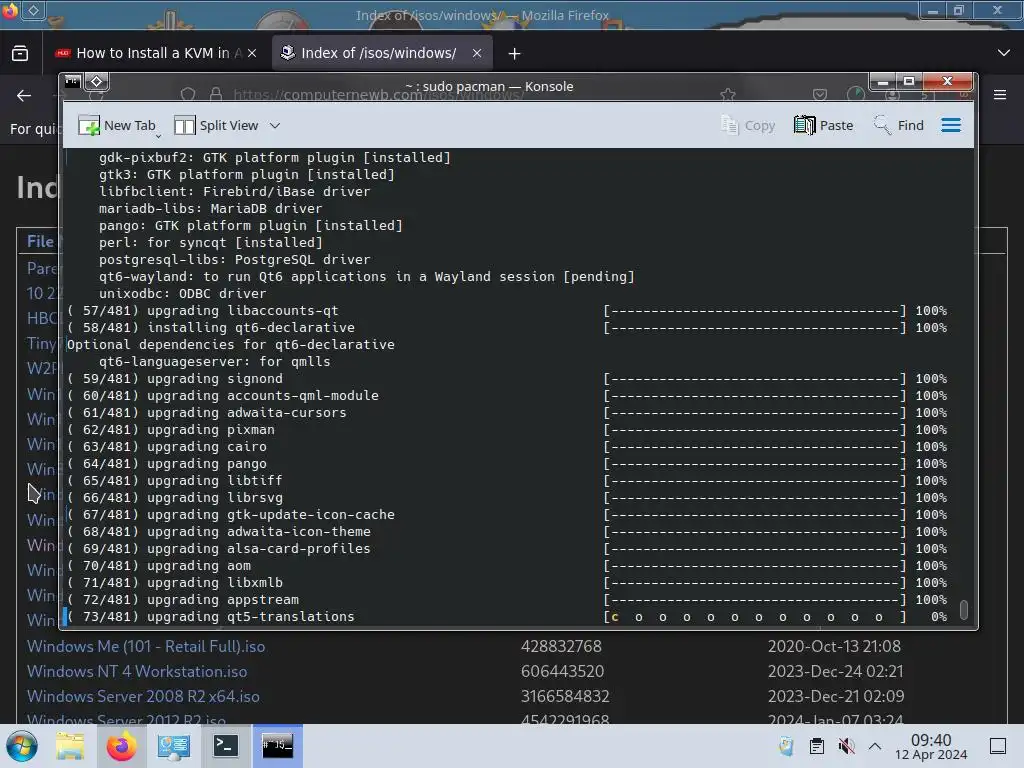1024x768 pixels.
Task: Click the 'mariadb-libs: MariaDB driver' line
Action: pyautogui.click(x=210, y=208)
